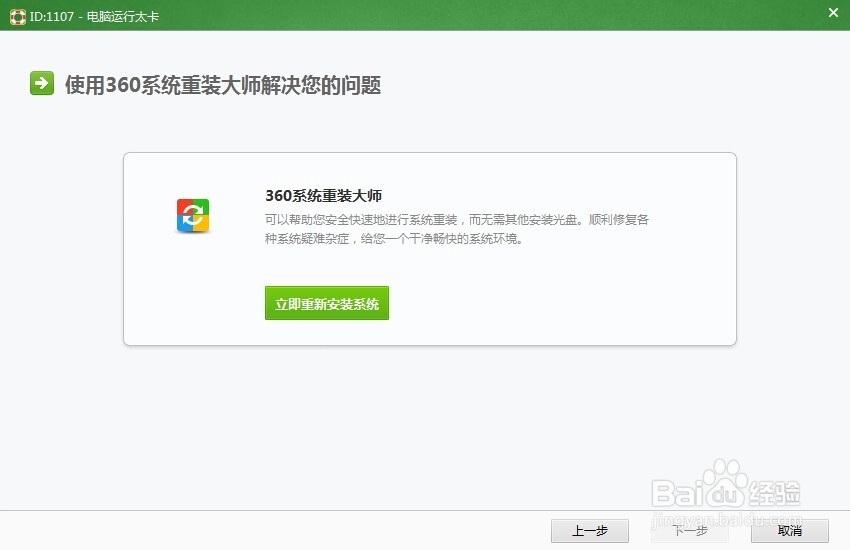Click the description line starting 种系统疑难杂症
The image size is (850, 550).
click(x=394, y=238)
